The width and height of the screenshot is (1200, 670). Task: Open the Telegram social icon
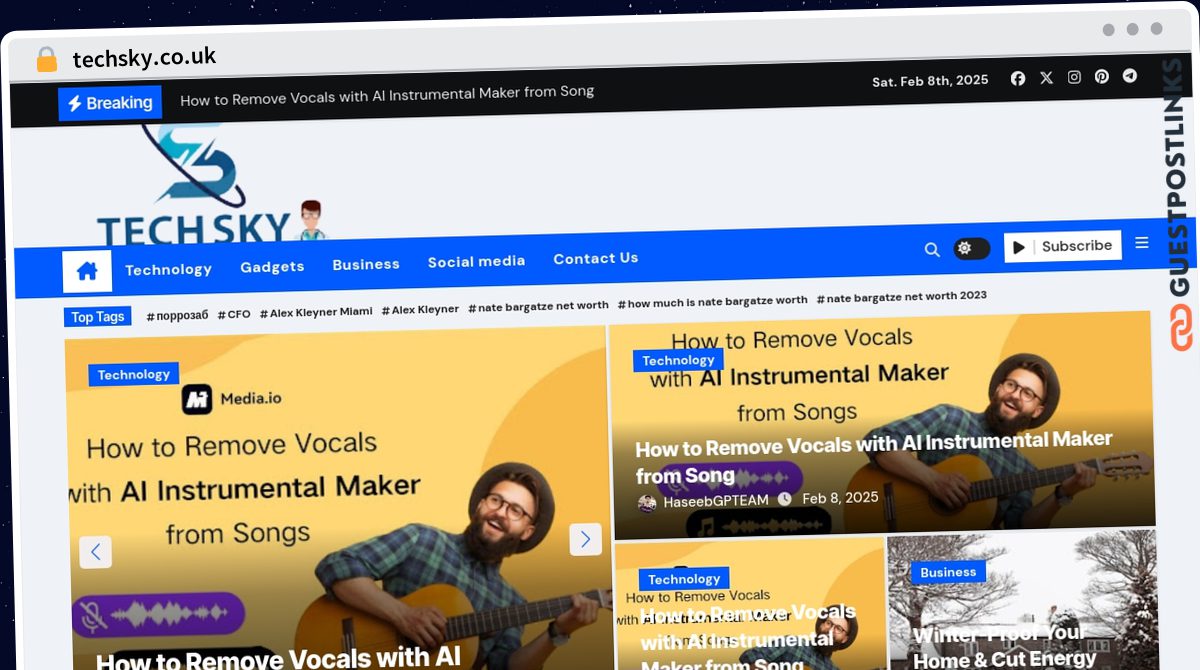pyautogui.click(x=1129, y=75)
